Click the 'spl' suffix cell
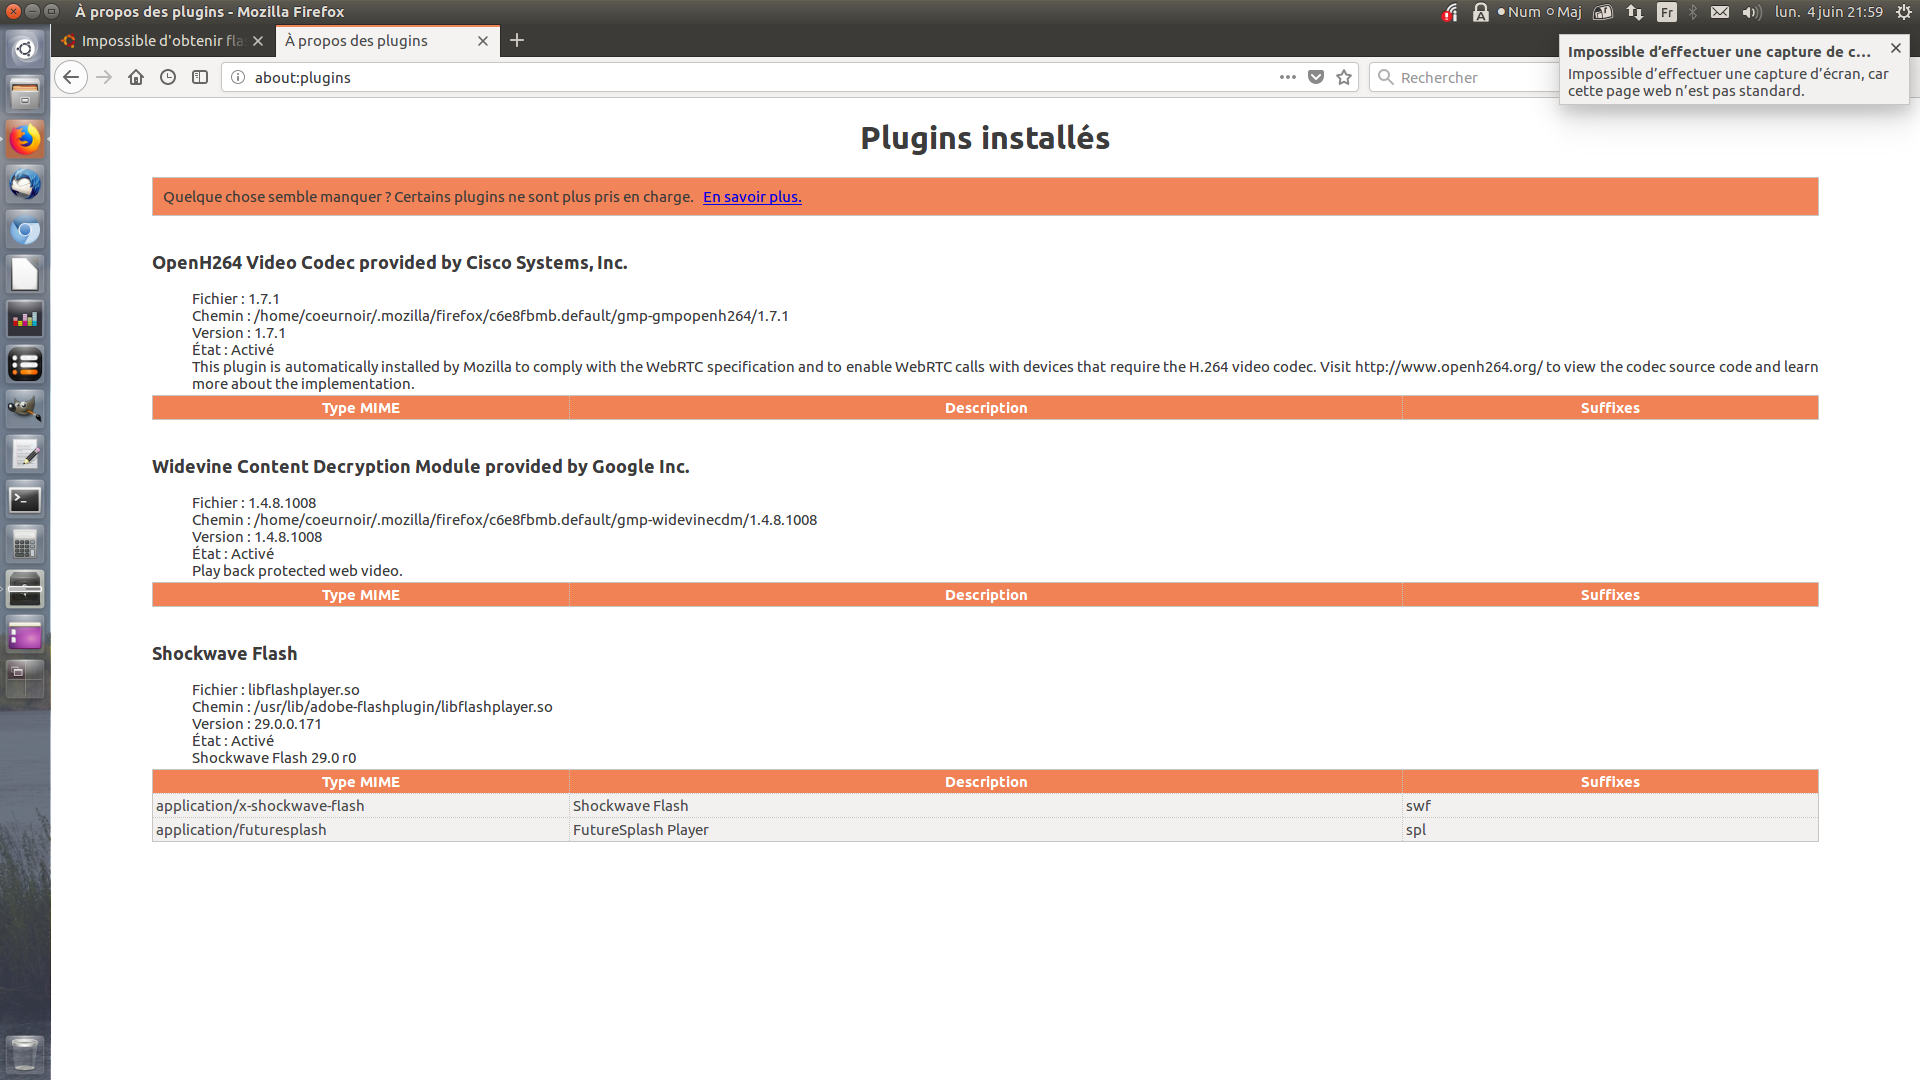 tap(1610, 830)
